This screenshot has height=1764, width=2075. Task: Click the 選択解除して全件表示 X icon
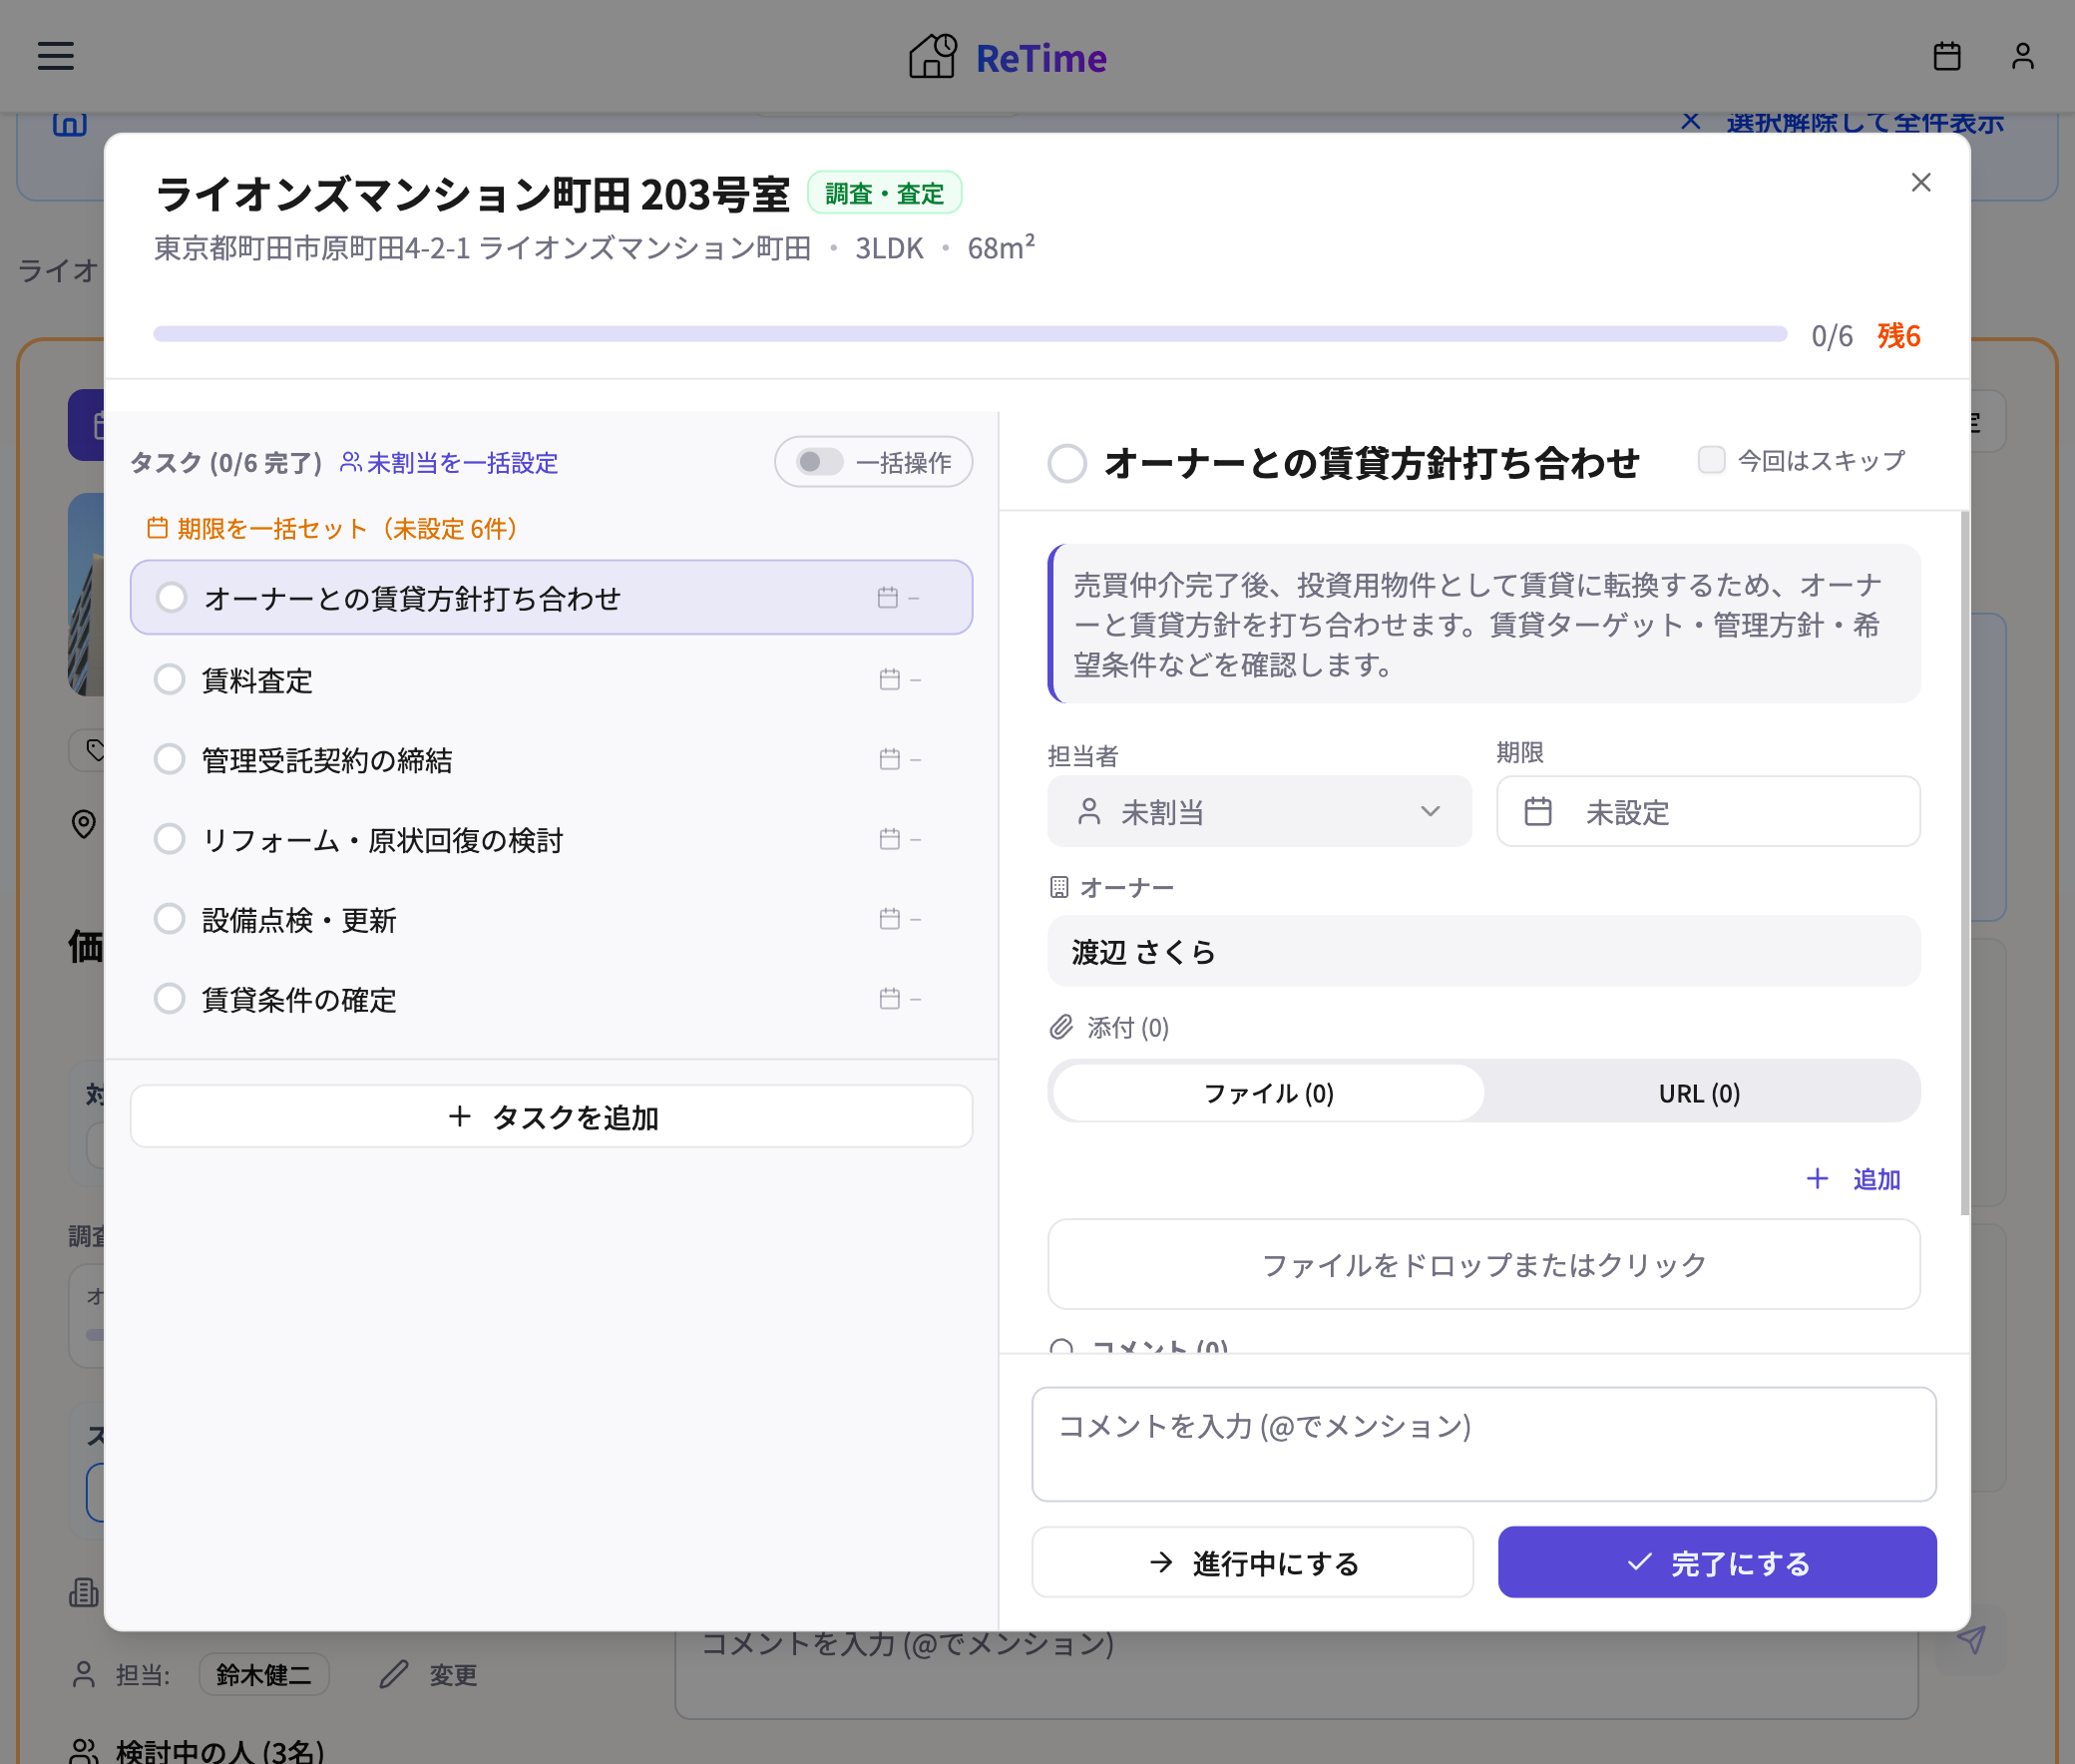pyautogui.click(x=1690, y=121)
